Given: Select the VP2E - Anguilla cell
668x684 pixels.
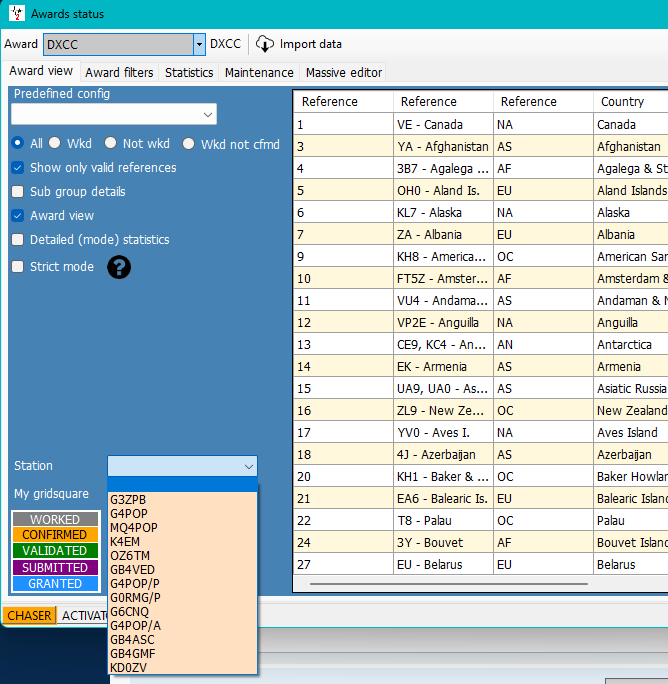Looking at the screenshot, I should (443, 322).
